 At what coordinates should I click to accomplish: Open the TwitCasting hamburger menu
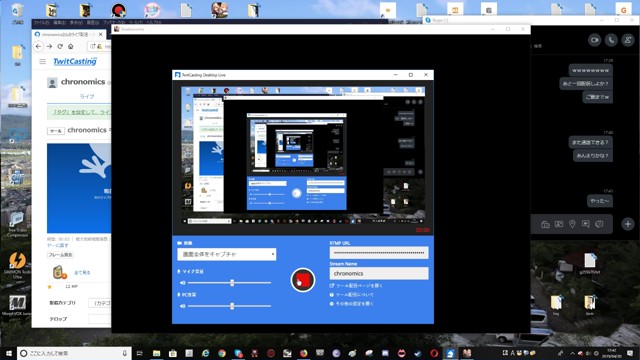pos(42,62)
